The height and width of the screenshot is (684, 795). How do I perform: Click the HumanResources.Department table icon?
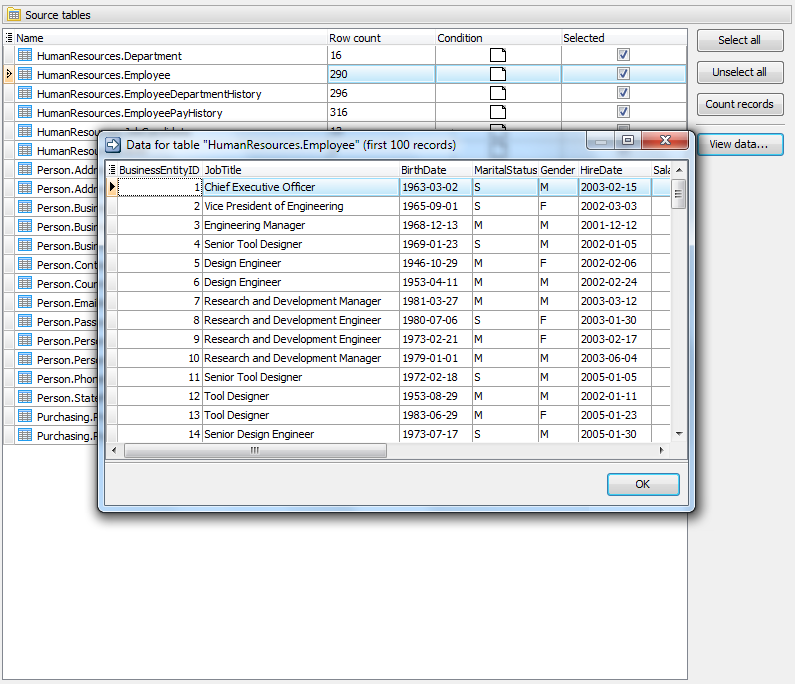25,56
